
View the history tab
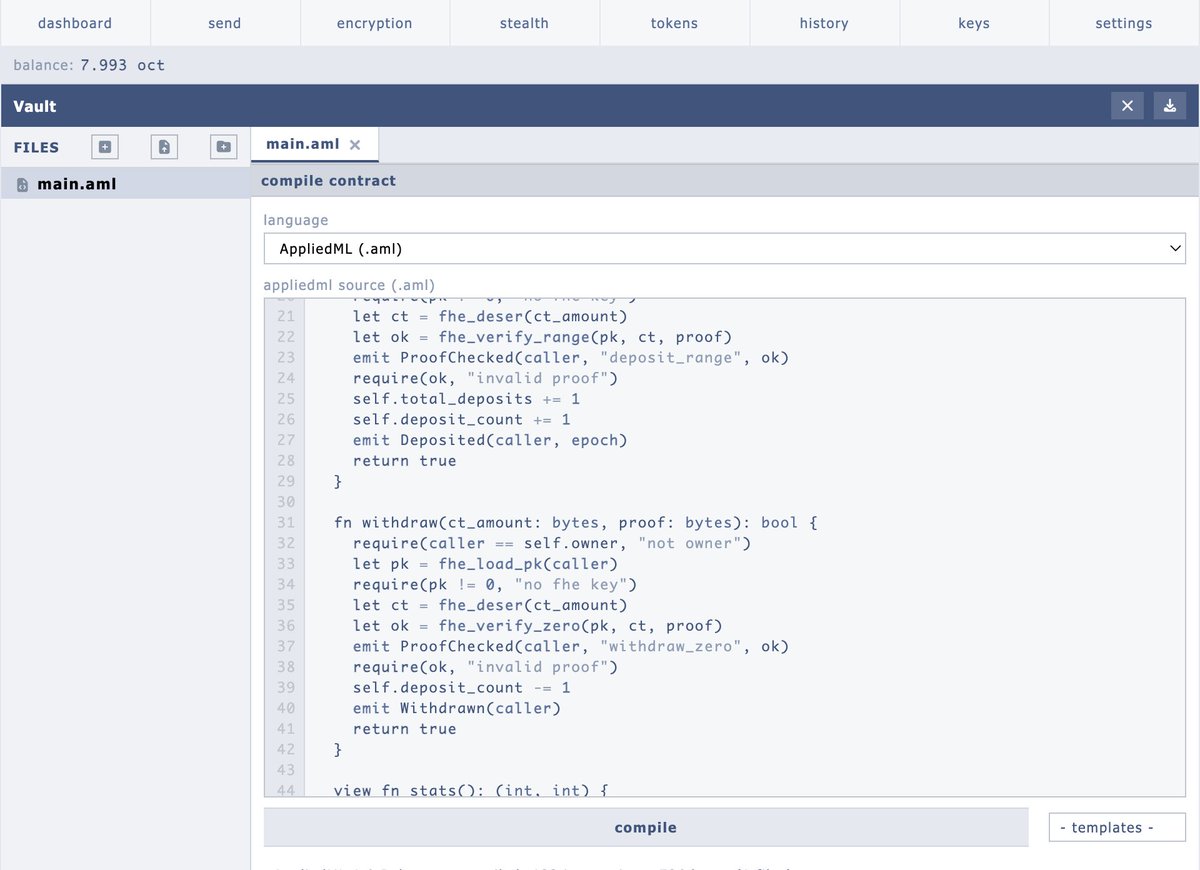tap(824, 23)
